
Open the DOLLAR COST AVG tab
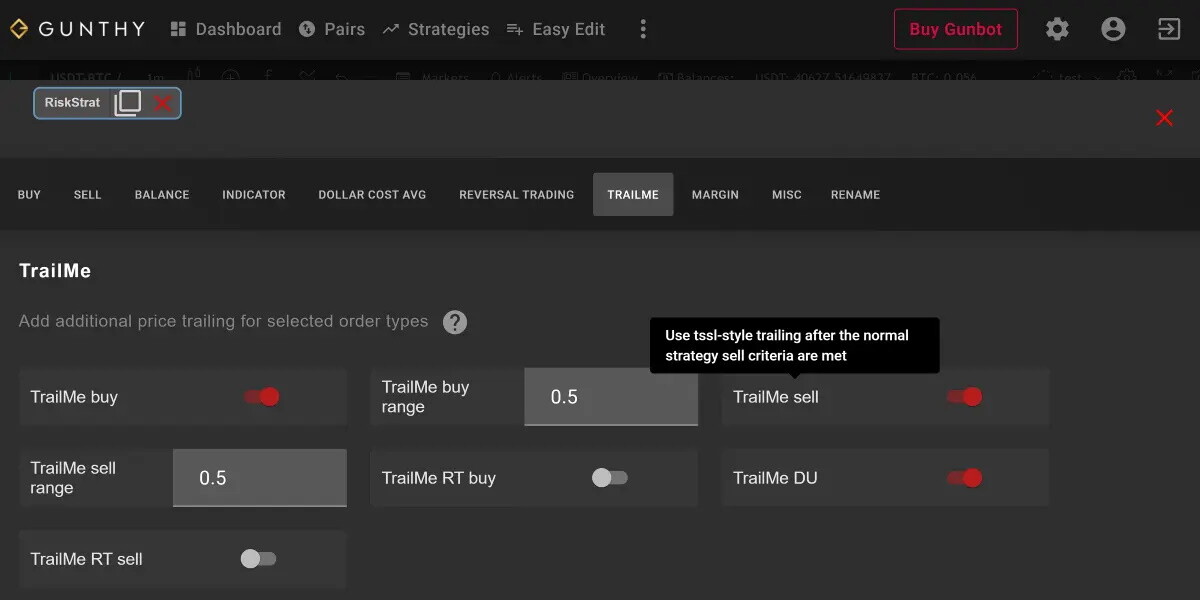[372, 195]
